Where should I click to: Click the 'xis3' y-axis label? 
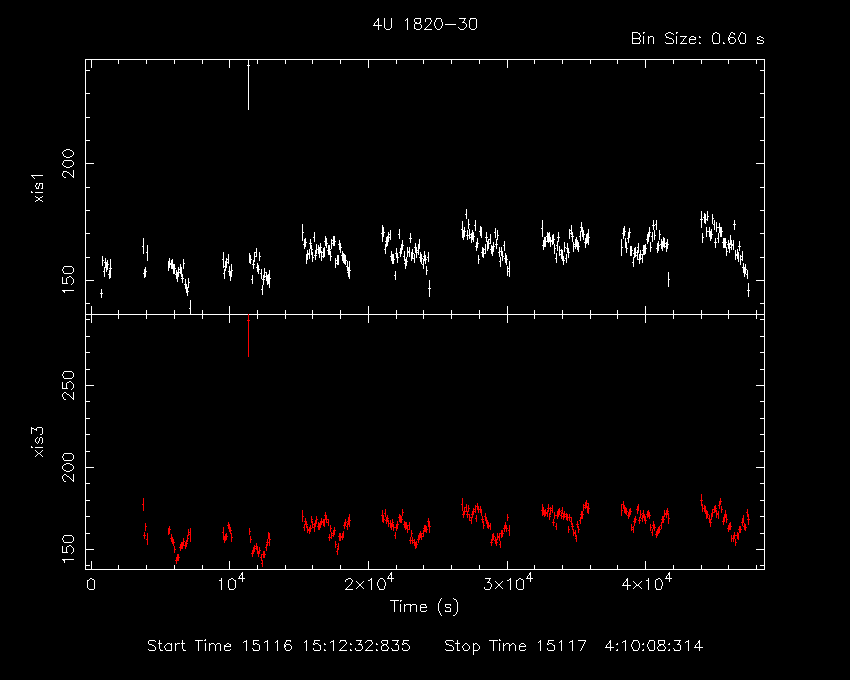tap(39, 442)
